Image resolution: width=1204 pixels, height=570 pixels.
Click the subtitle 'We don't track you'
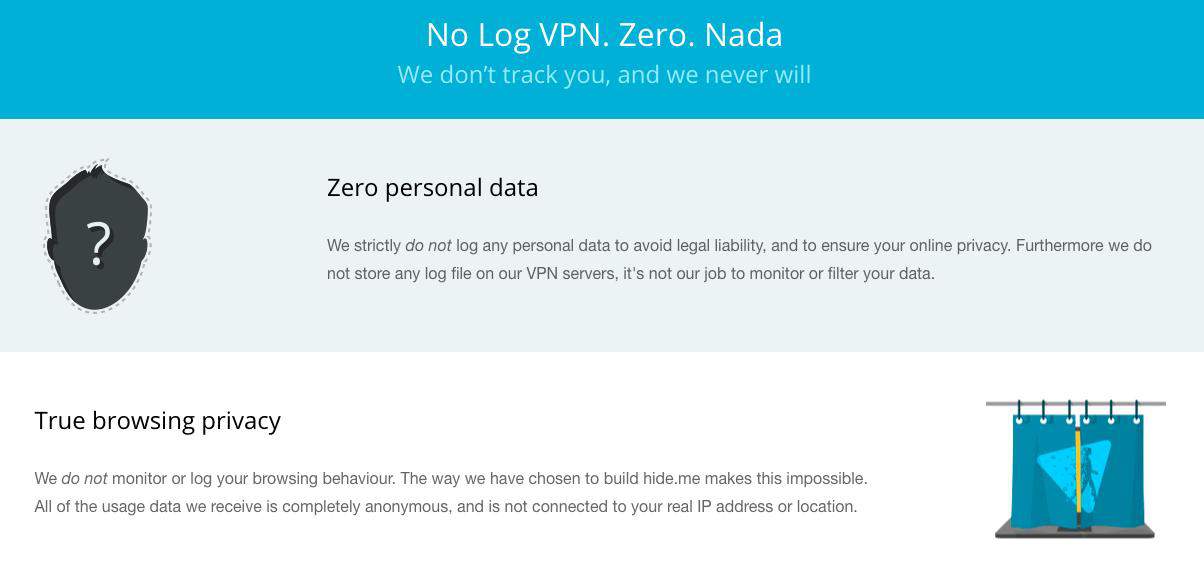coord(604,75)
